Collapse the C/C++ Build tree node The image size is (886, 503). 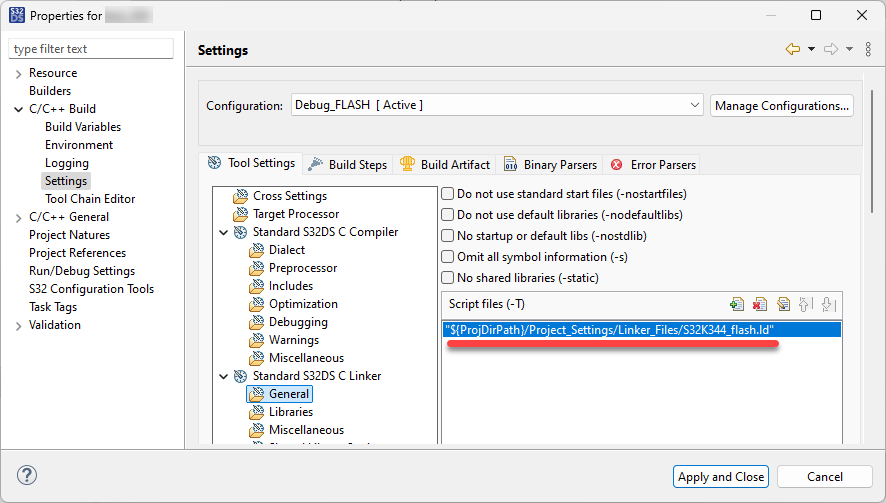click(x=19, y=109)
